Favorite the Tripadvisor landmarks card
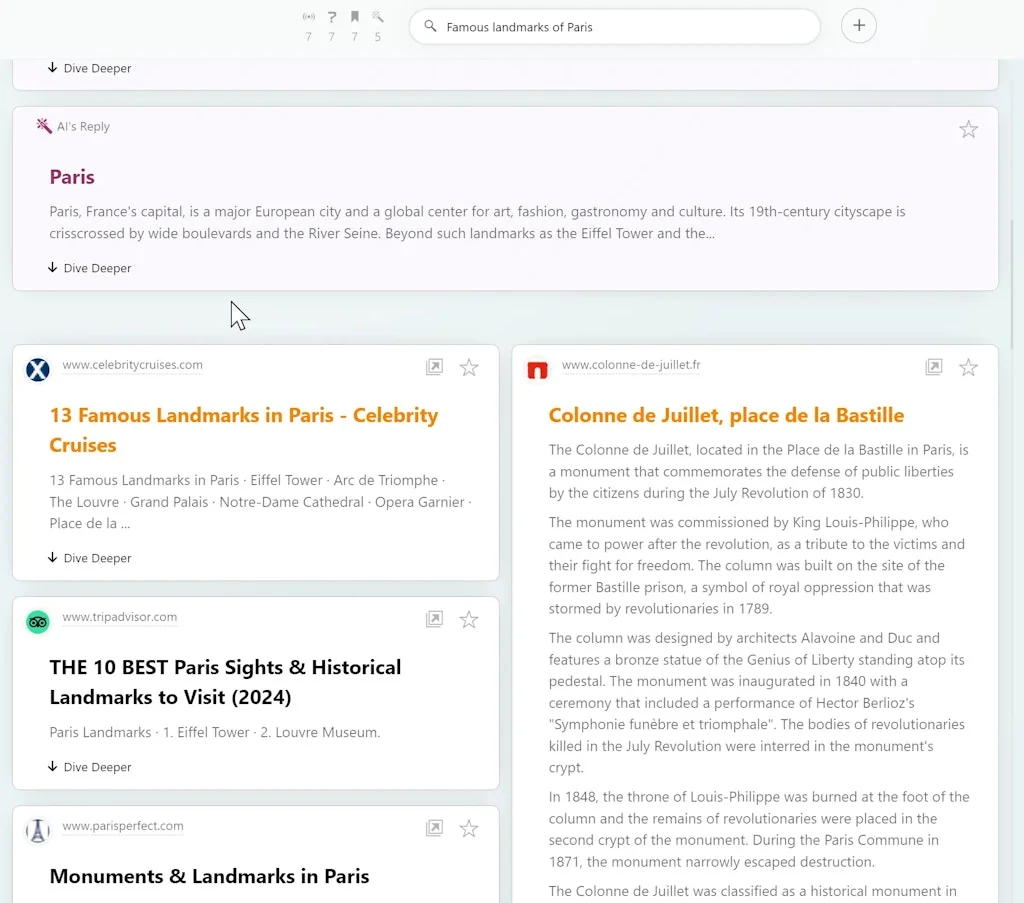This screenshot has width=1024, height=903. (469, 619)
